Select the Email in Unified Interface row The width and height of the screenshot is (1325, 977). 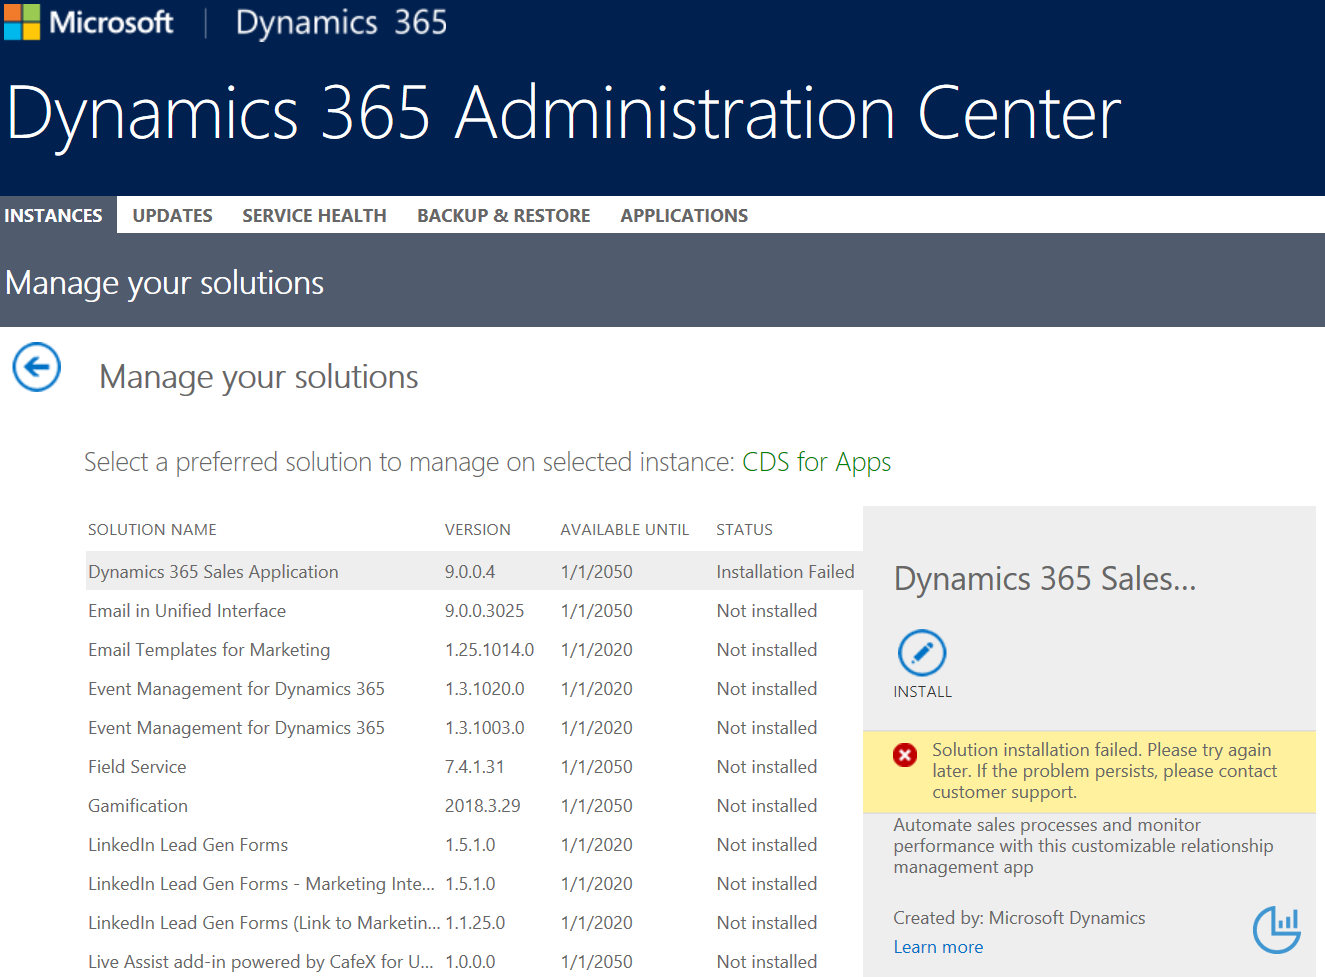click(187, 611)
